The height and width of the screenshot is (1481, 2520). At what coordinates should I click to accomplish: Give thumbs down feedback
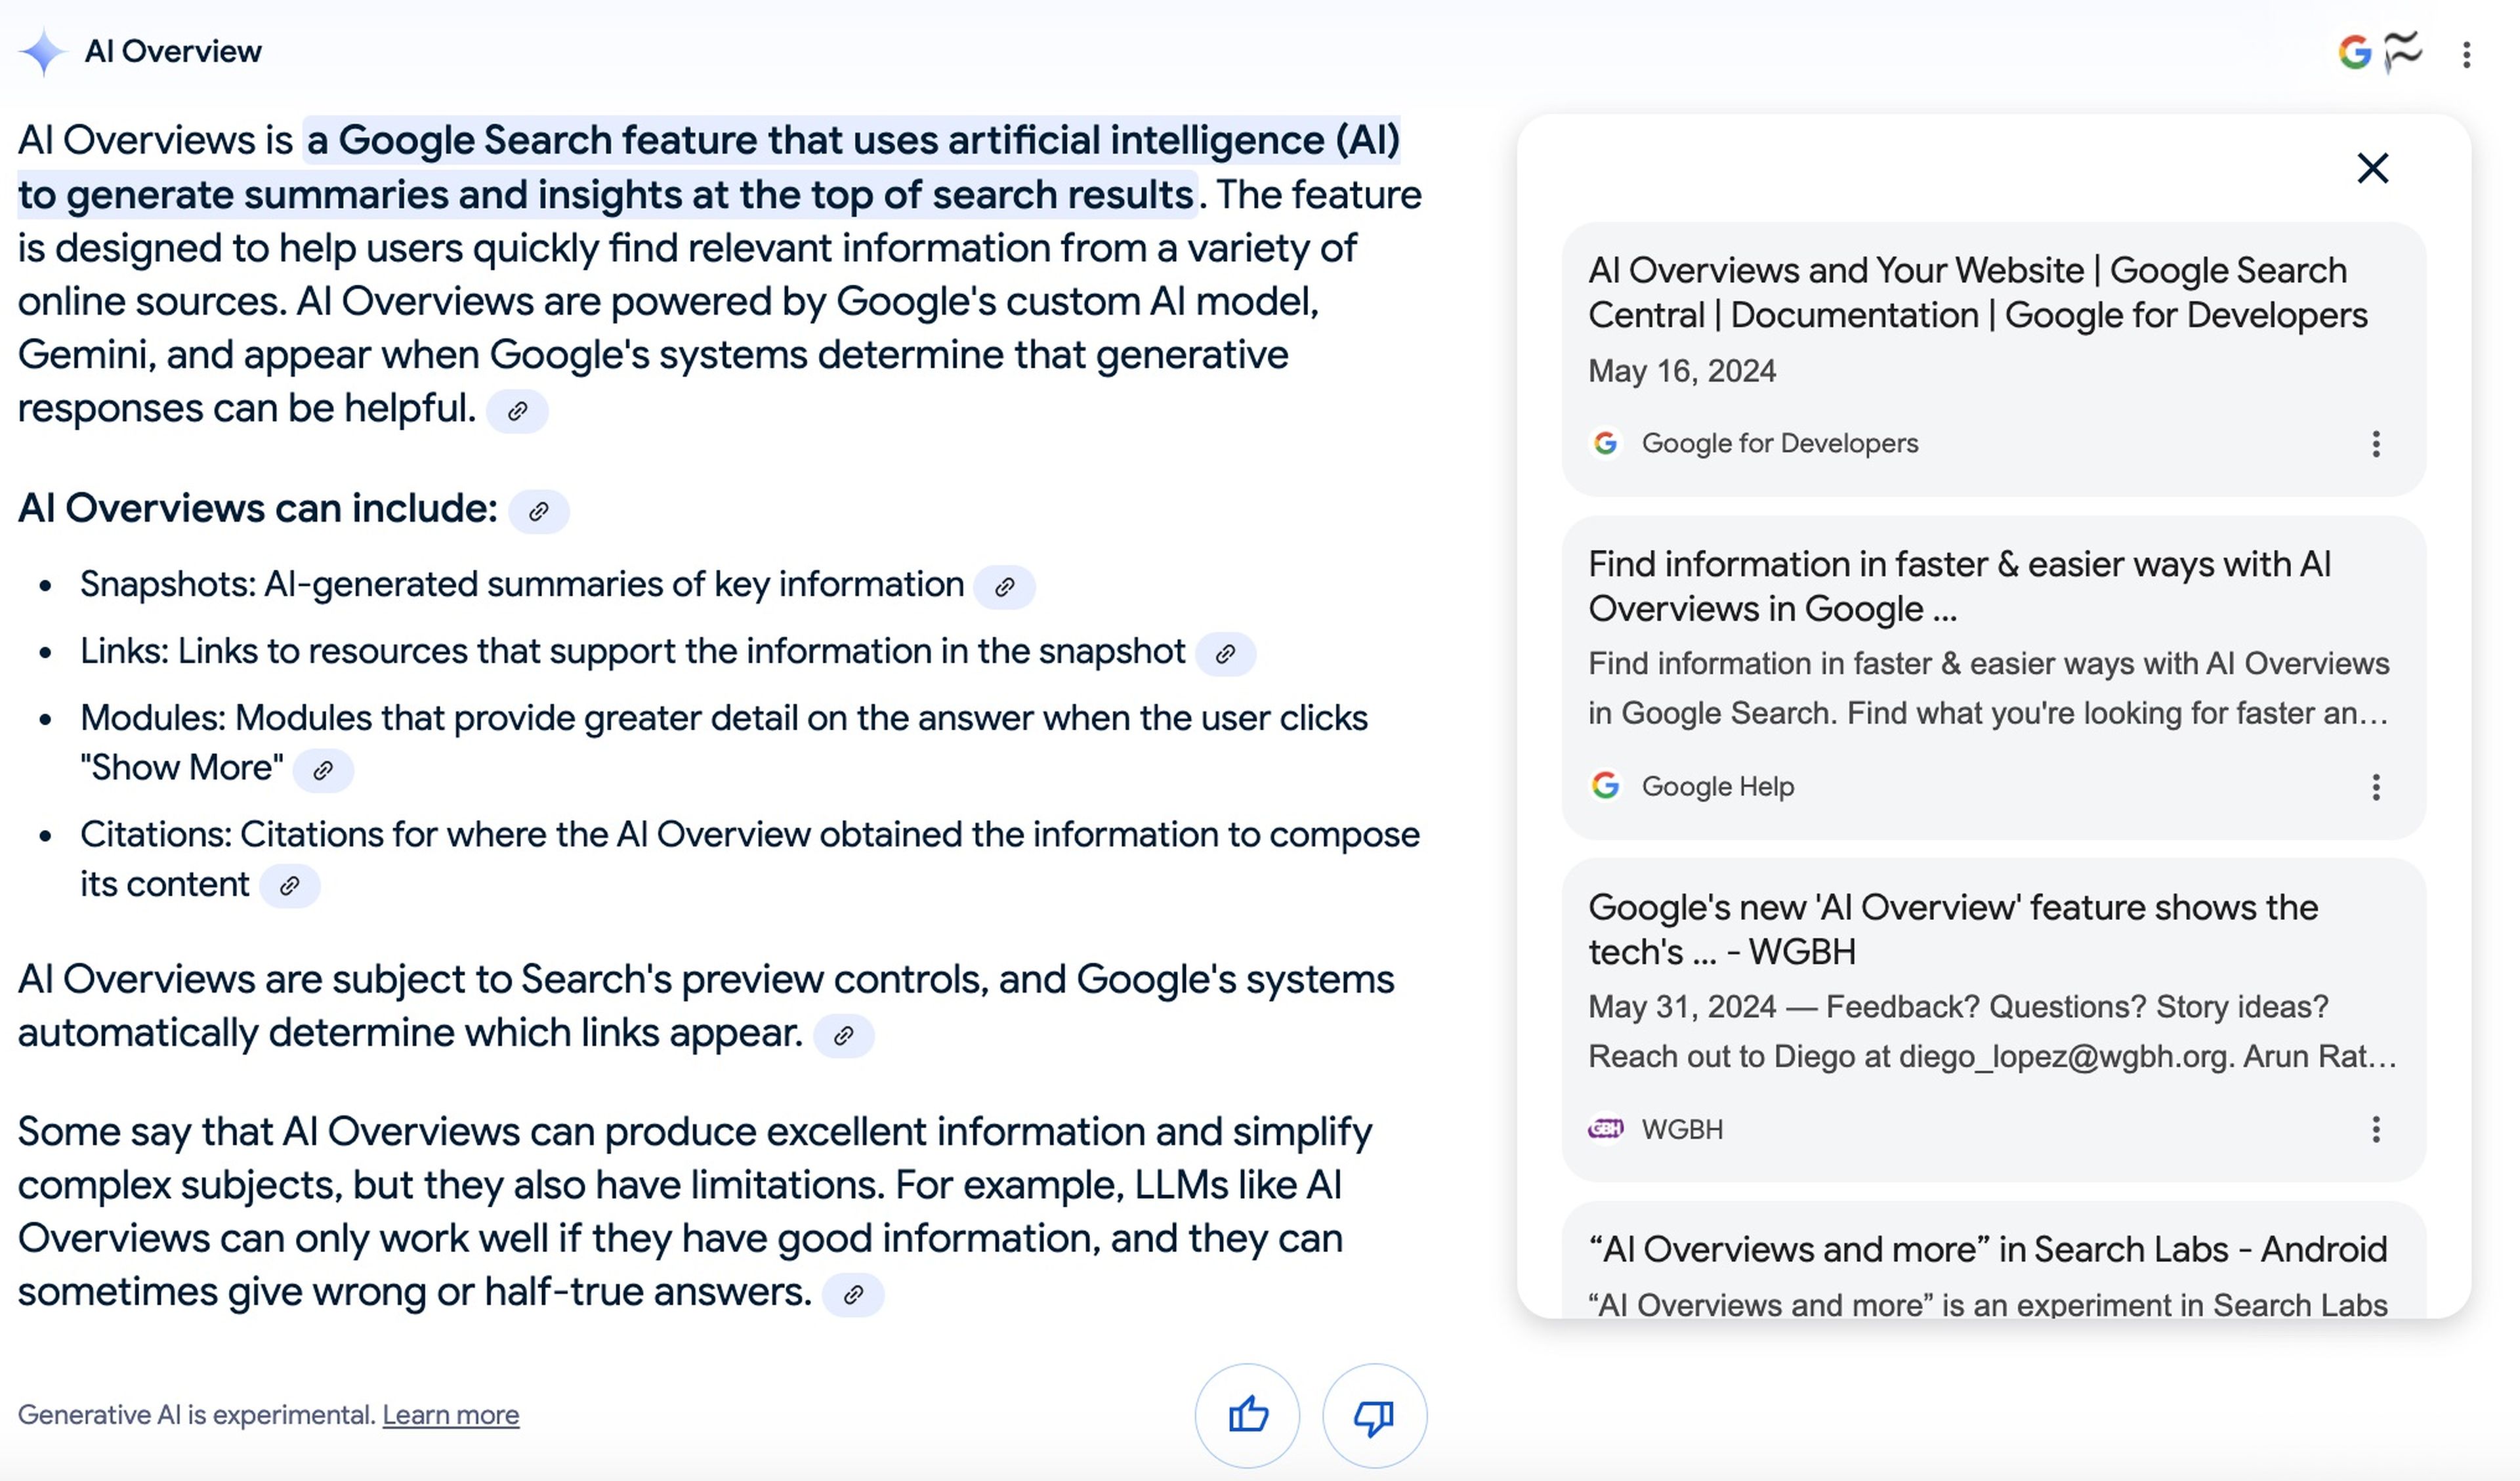point(1374,1415)
